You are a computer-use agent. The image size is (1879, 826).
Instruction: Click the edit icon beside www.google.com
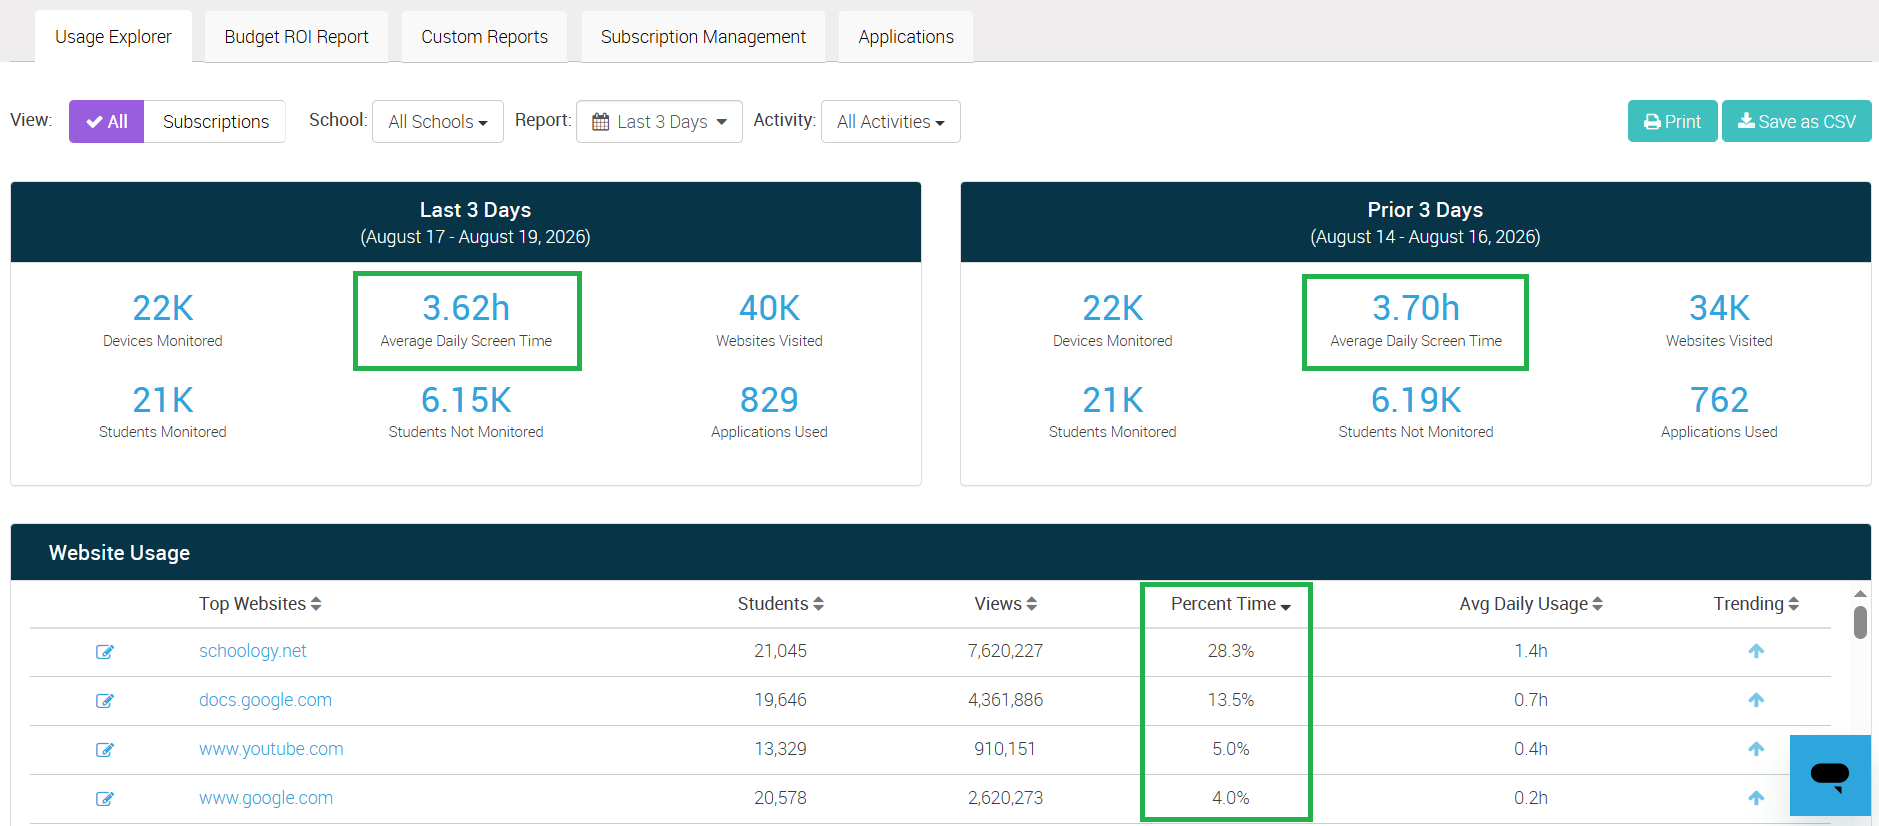click(104, 799)
